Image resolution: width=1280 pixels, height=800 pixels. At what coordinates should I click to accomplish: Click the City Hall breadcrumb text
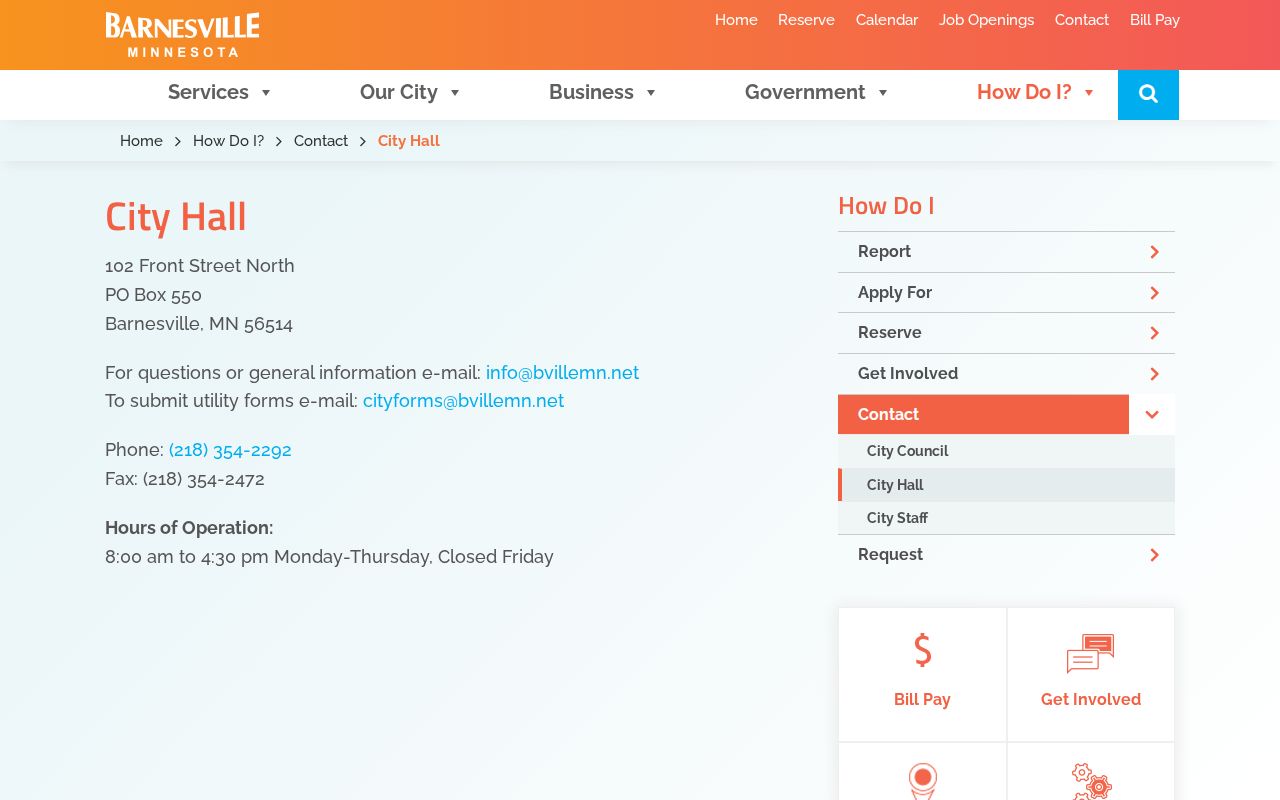tap(409, 141)
